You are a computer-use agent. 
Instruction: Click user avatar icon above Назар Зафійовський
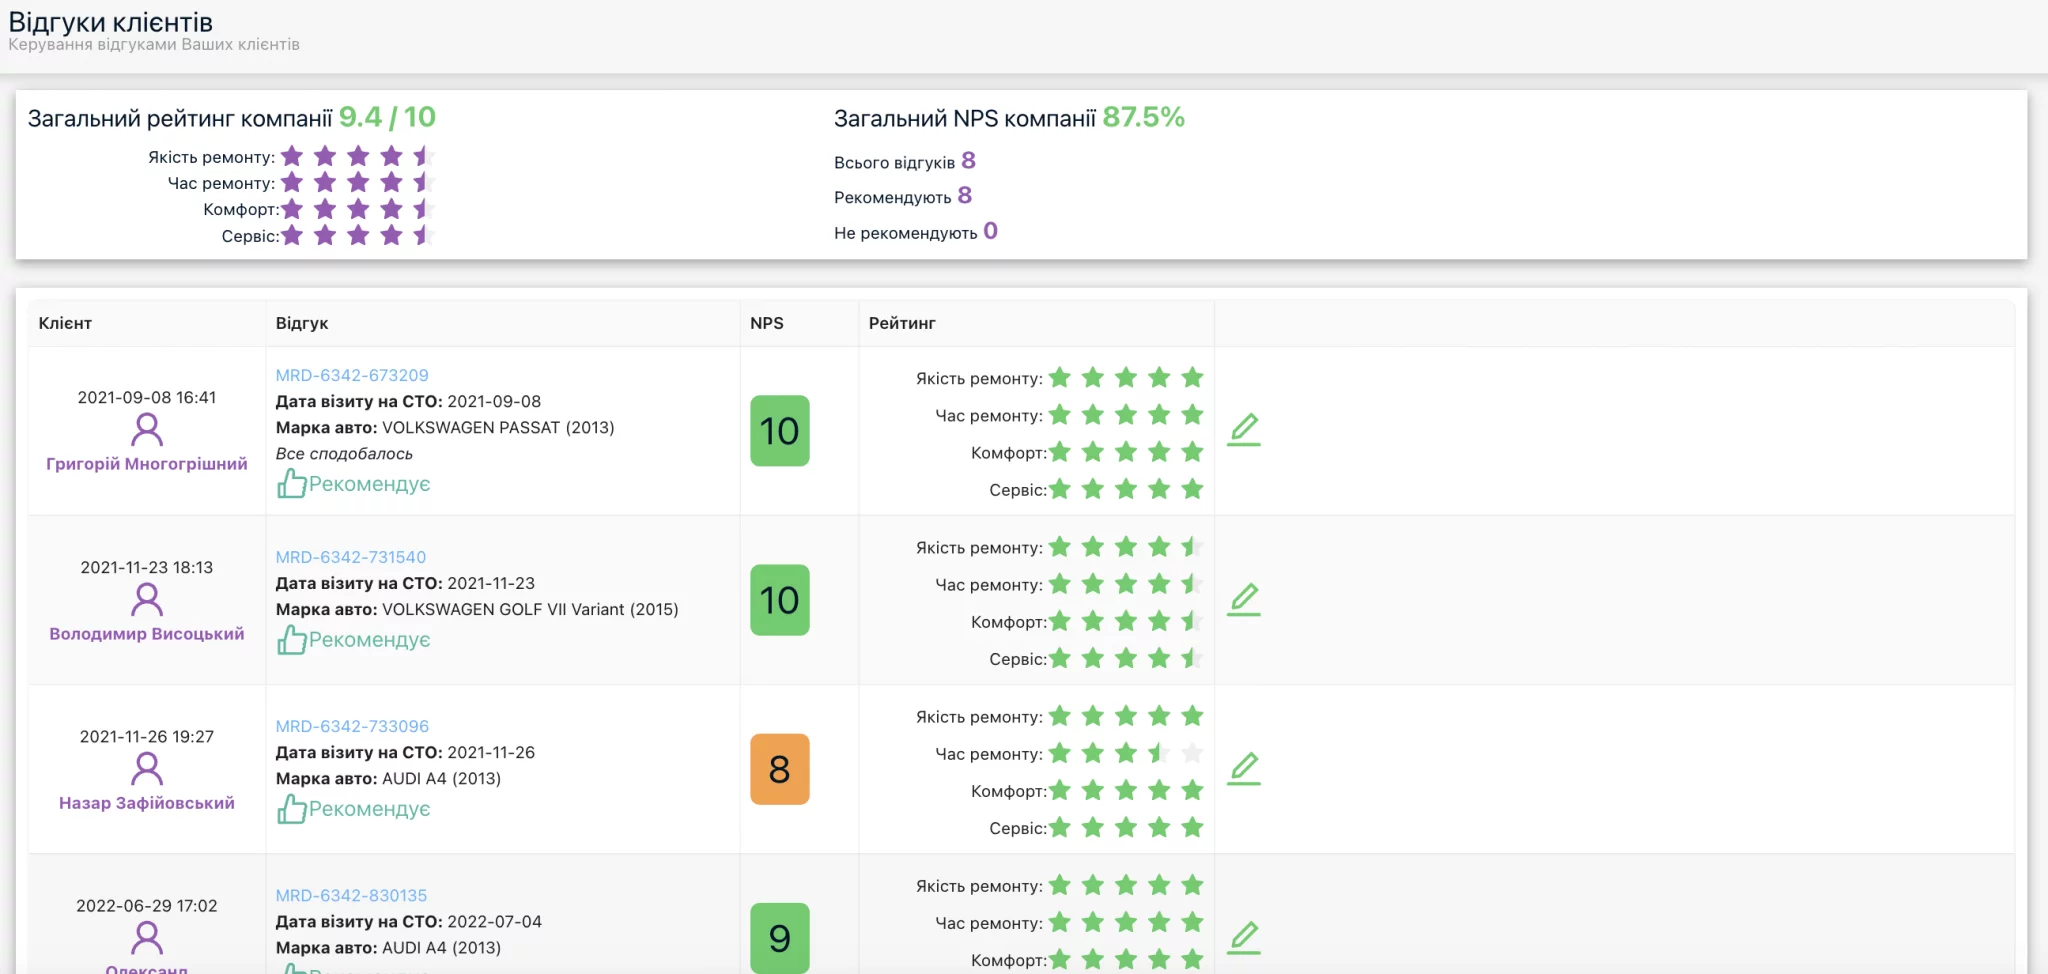(x=147, y=769)
